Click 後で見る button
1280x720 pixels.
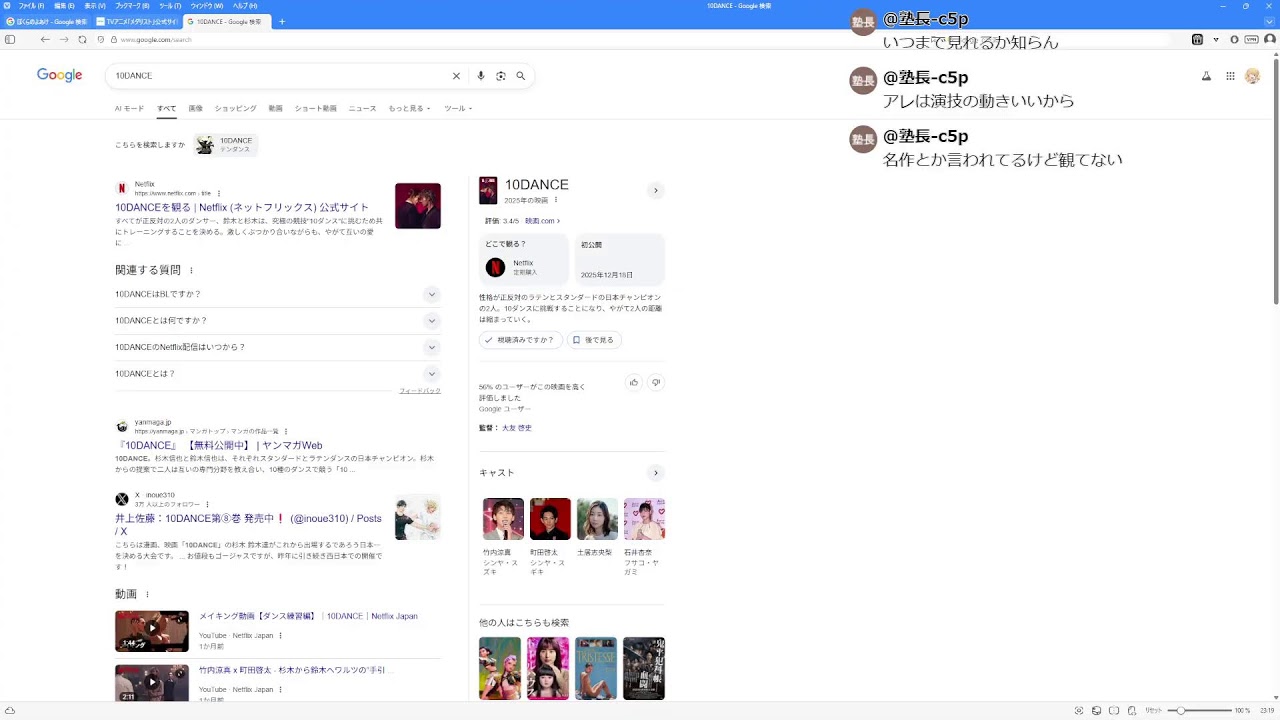[594, 340]
